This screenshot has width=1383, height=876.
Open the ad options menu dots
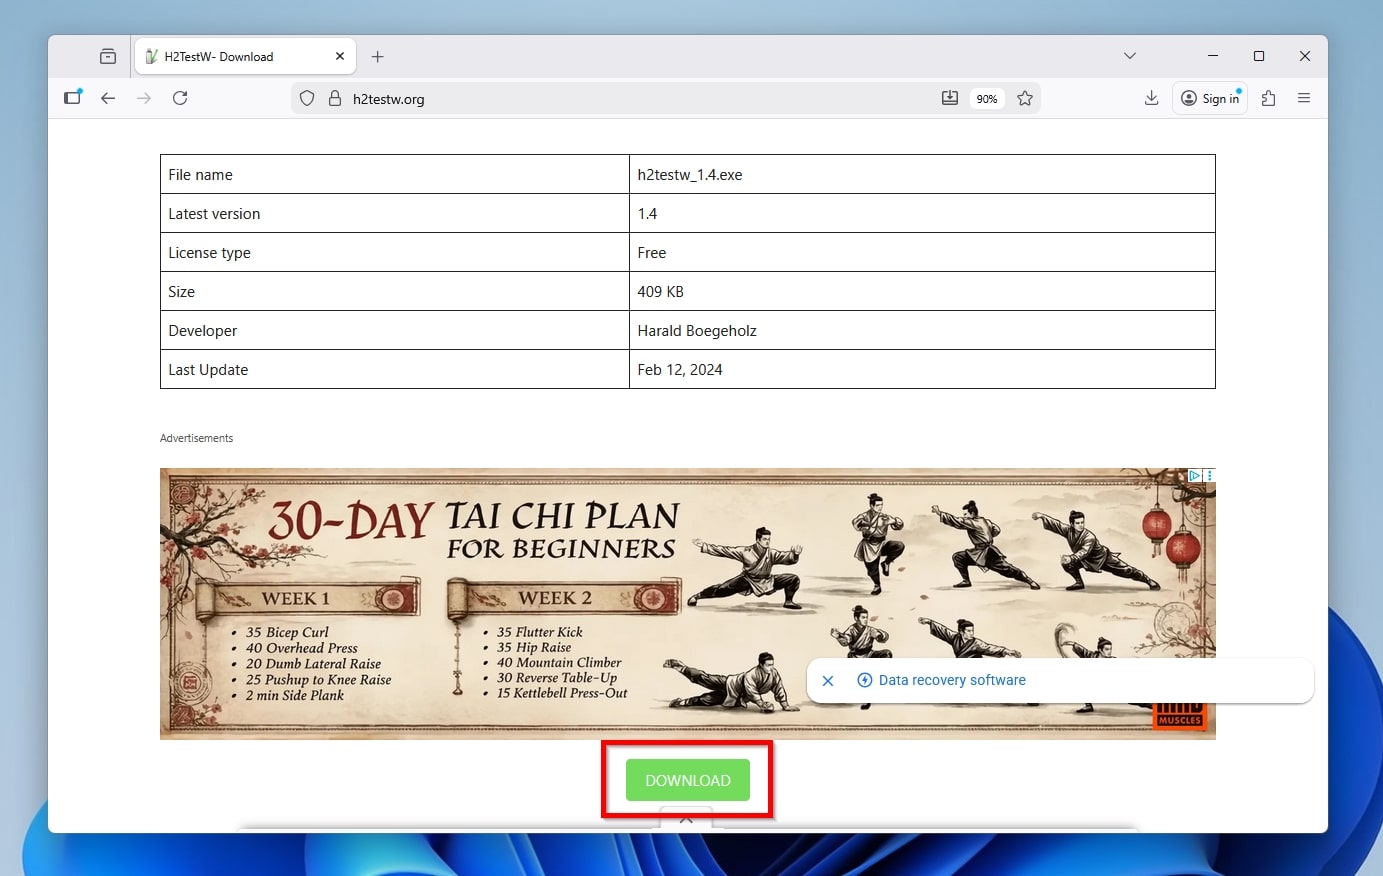tap(1209, 476)
